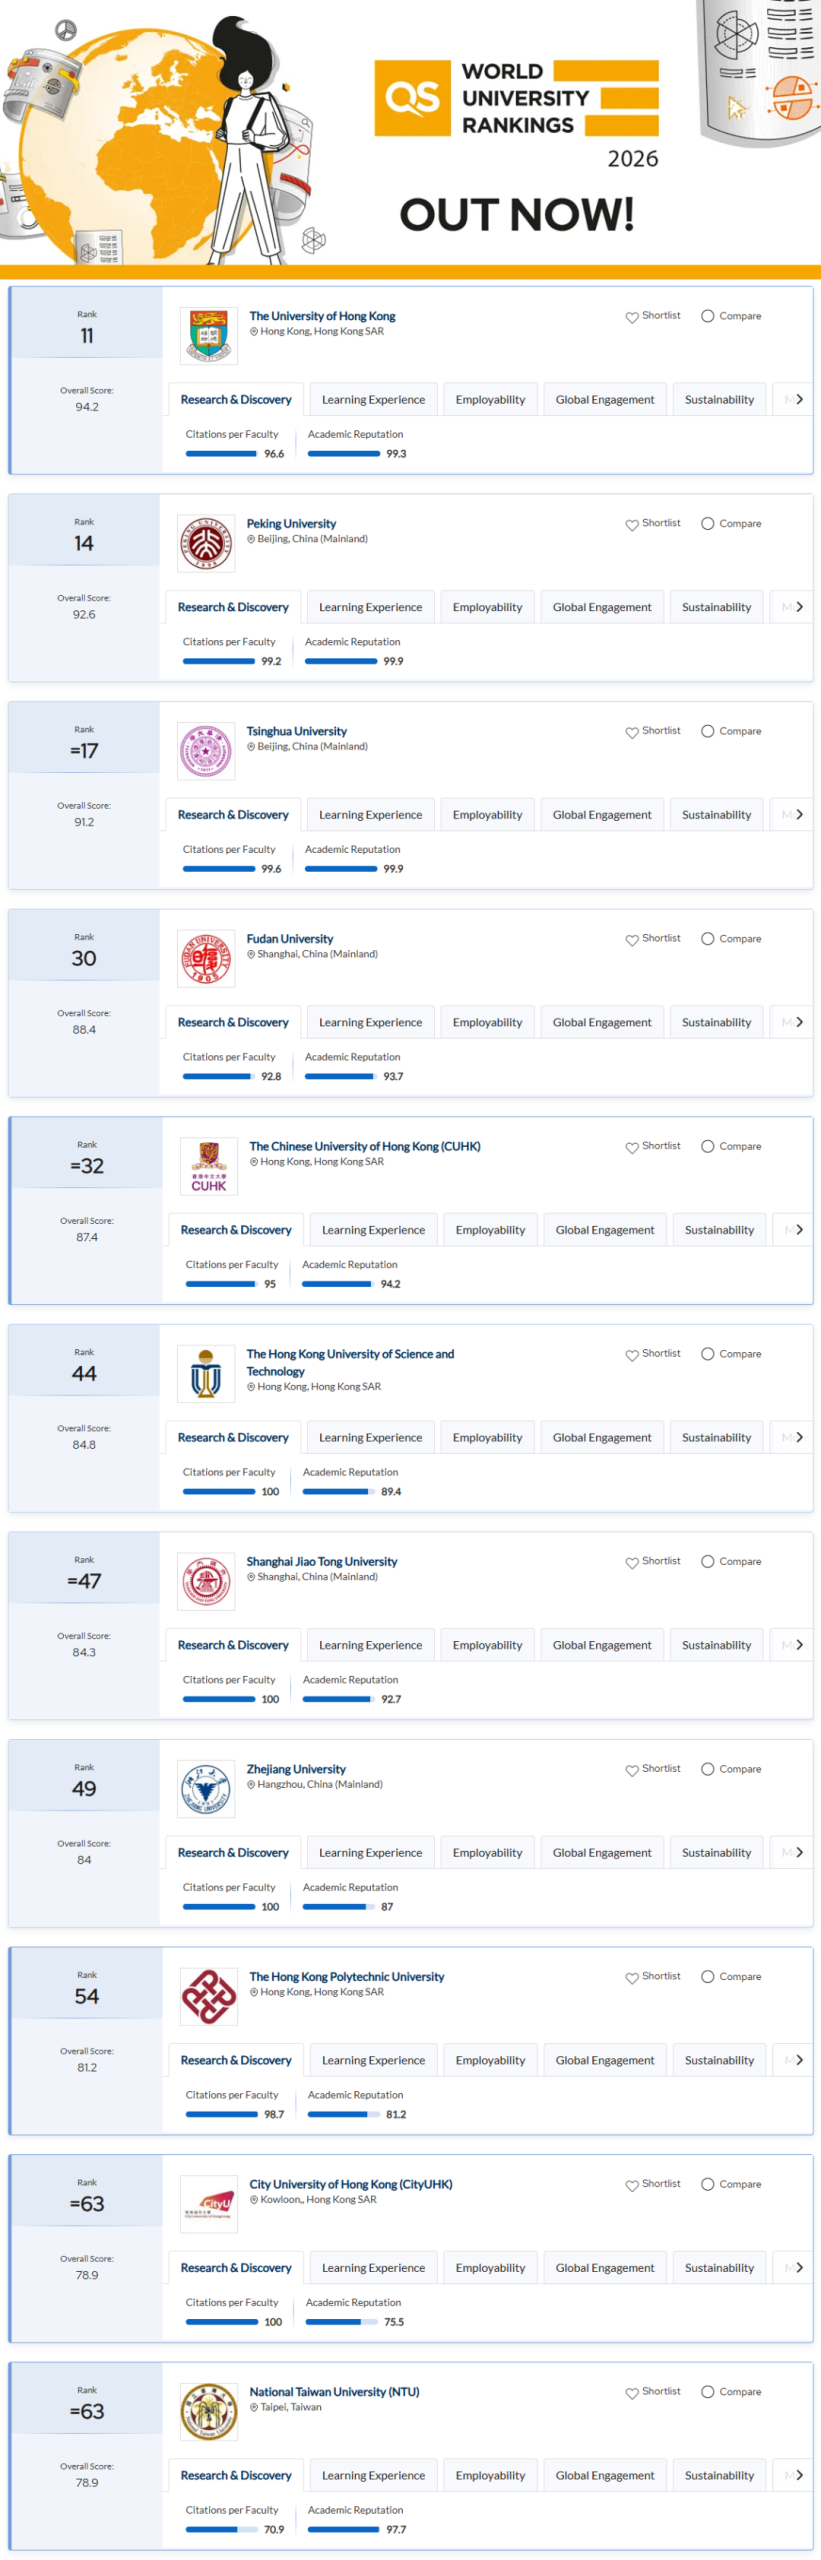The height and width of the screenshot is (2560, 821).
Task: Click the Peking University crest logo
Action: point(205,543)
